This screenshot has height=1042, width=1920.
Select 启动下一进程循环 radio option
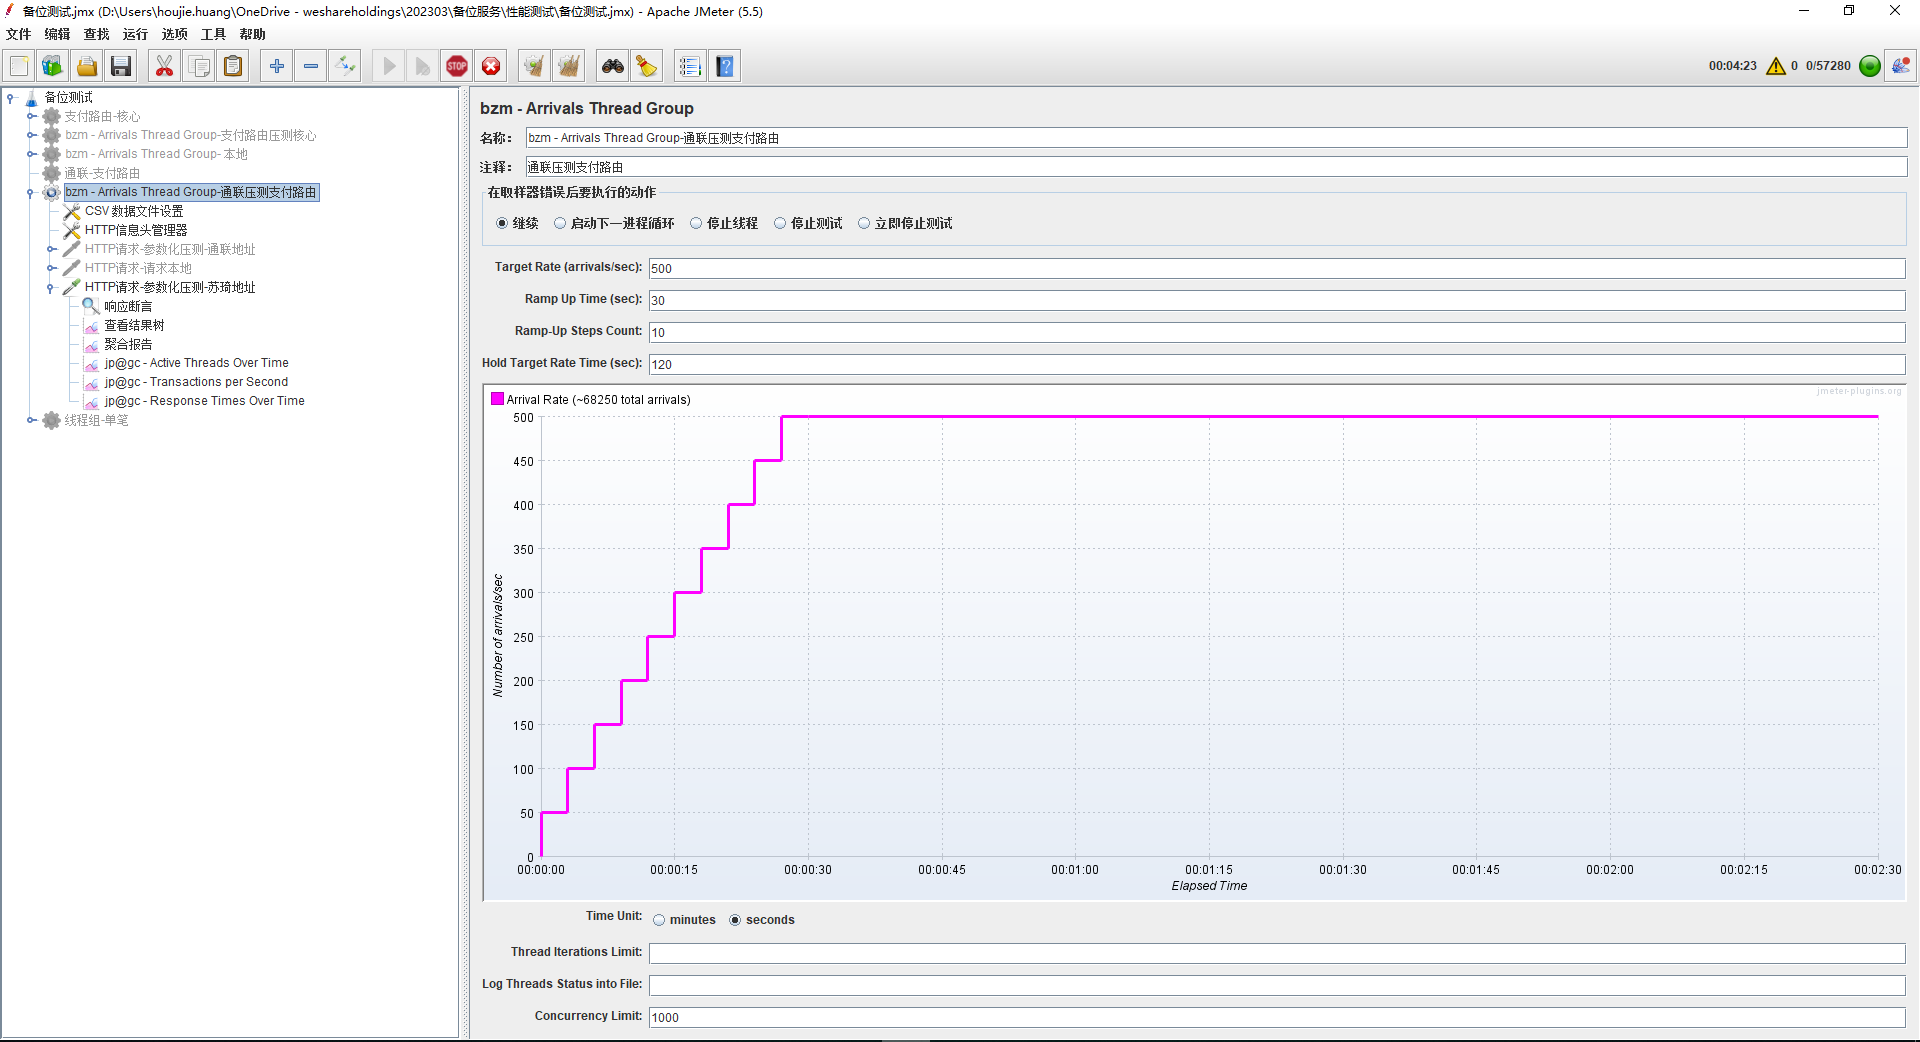[560, 223]
